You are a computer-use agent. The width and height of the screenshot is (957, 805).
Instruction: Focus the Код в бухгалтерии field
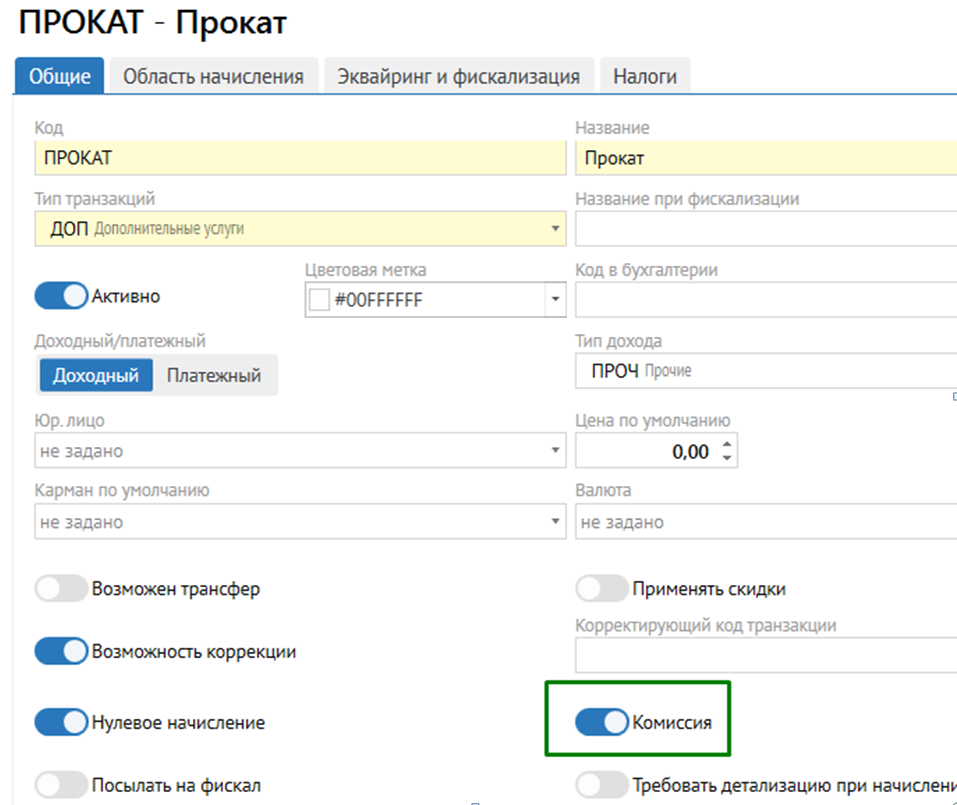[x=765, y=300]
